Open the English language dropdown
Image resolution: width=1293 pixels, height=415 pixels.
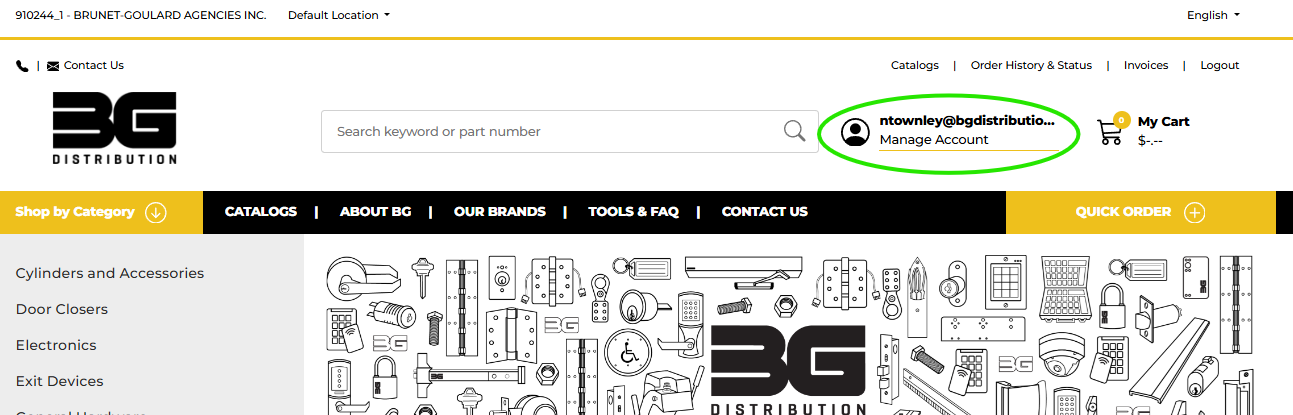pyautogui.click(x=1213, y=15)
